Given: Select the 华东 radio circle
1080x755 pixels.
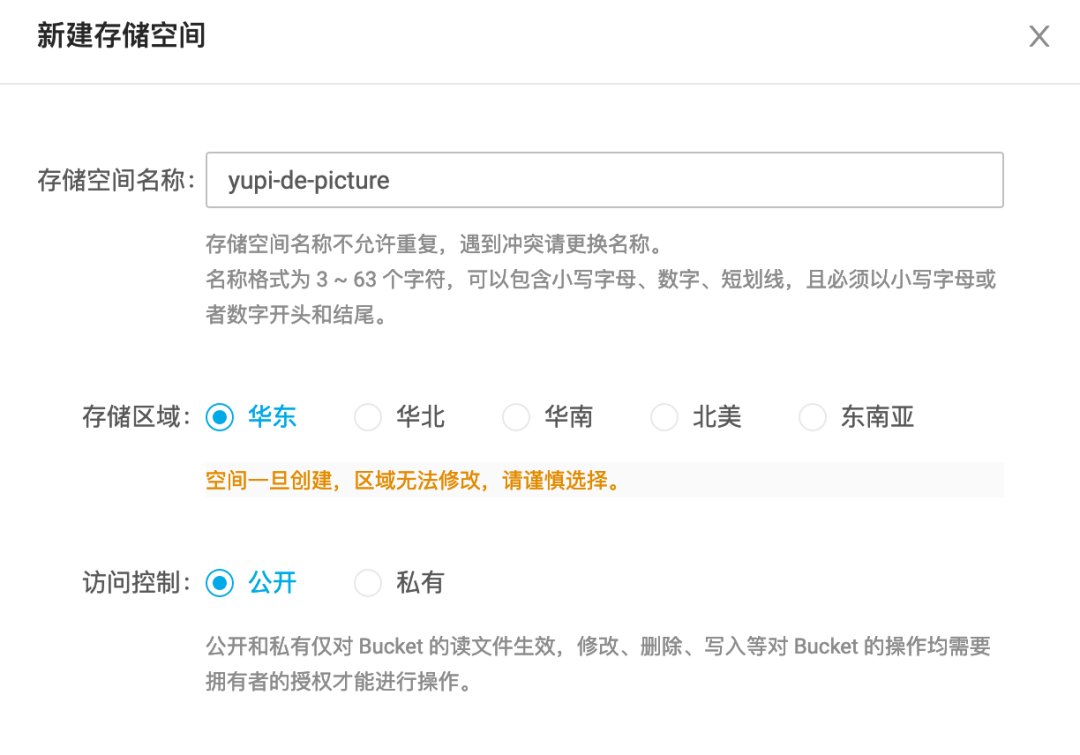Looking at the screenshot, I should (x=219, y=417).
